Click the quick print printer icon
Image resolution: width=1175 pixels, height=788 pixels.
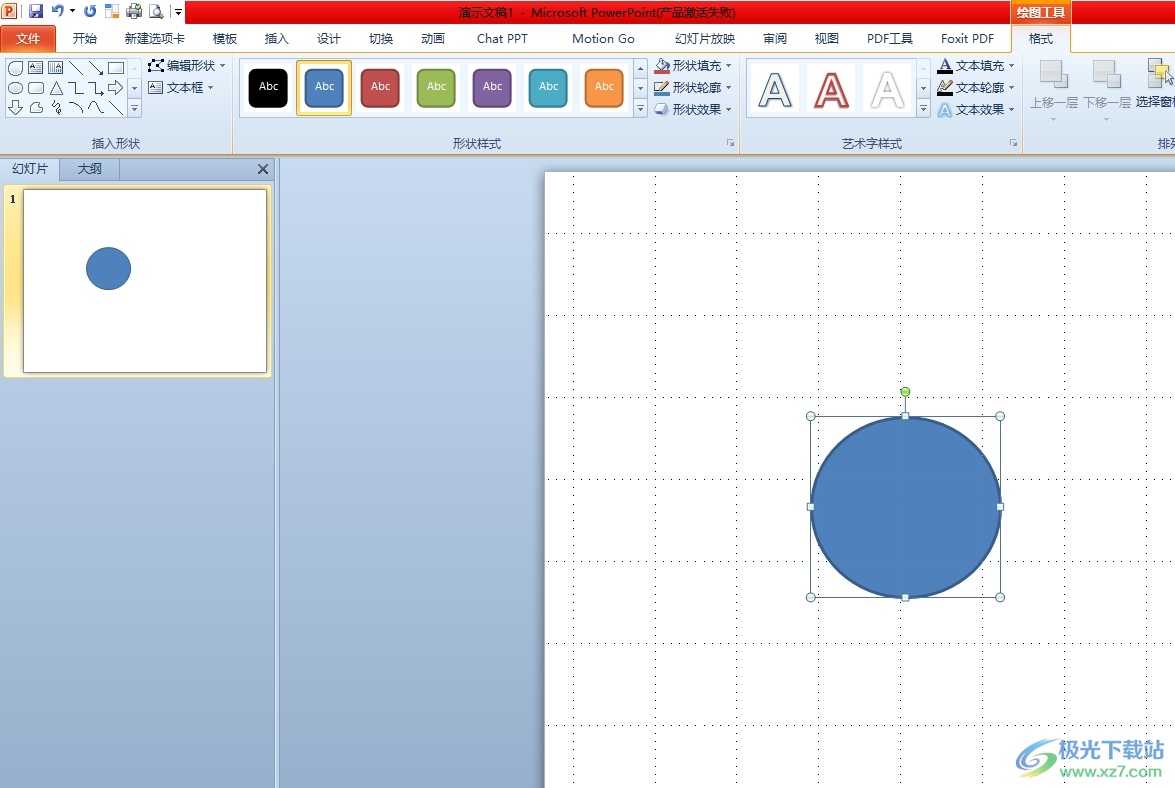(134, 10)
